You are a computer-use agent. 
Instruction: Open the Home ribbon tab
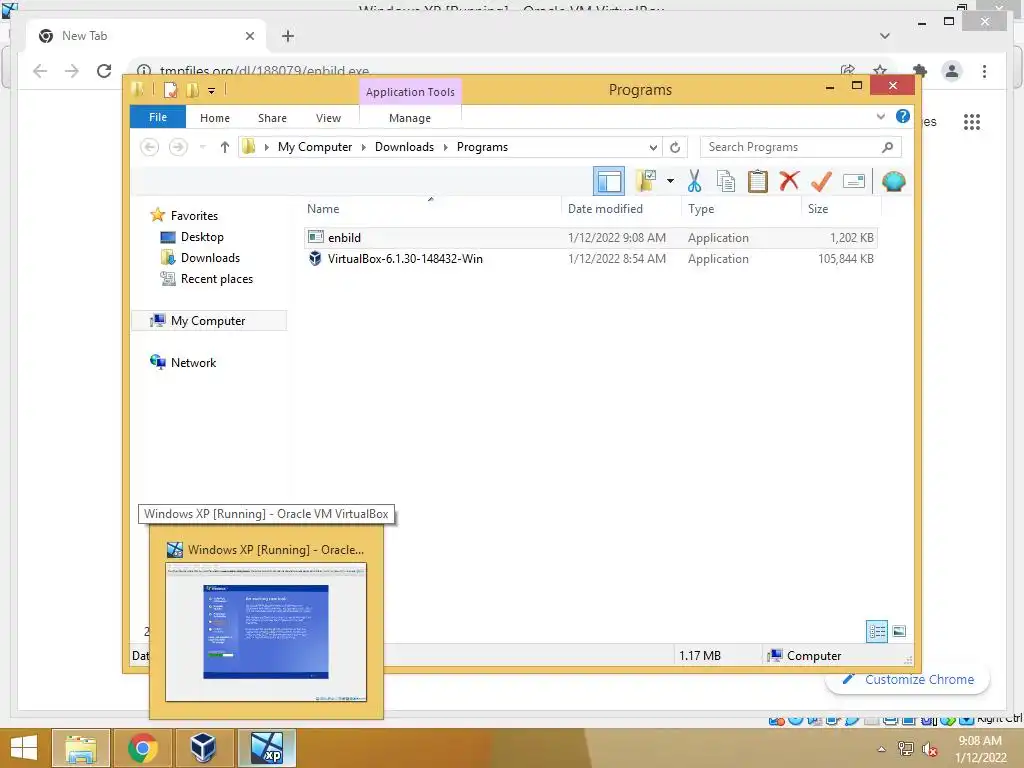point(215,118)
